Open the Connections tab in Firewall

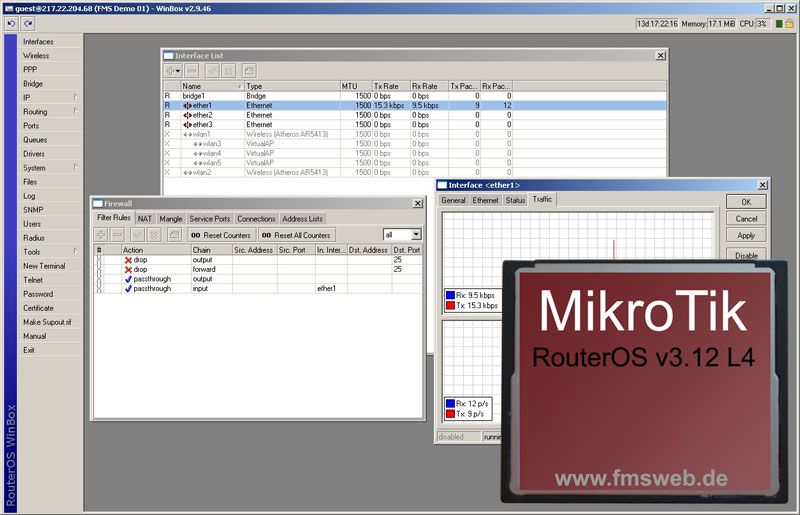click(256, 218)
